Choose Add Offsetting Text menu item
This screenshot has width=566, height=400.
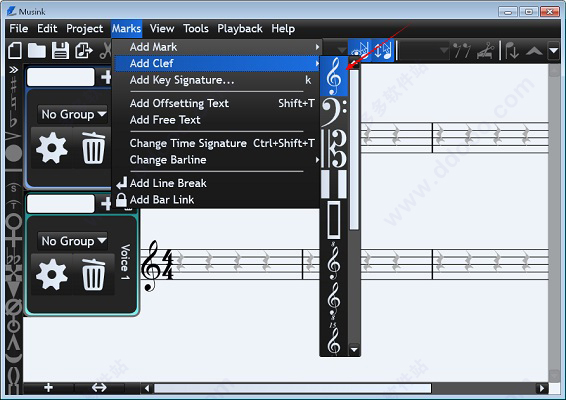[x=218, y=103]
